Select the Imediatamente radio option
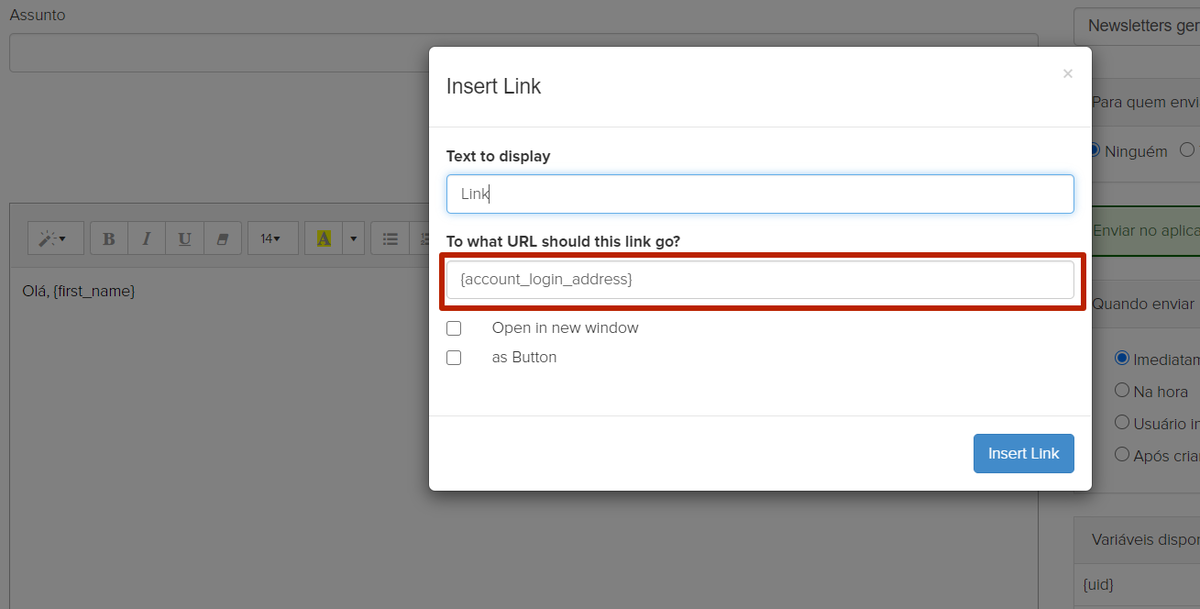 coord(1122,358)
